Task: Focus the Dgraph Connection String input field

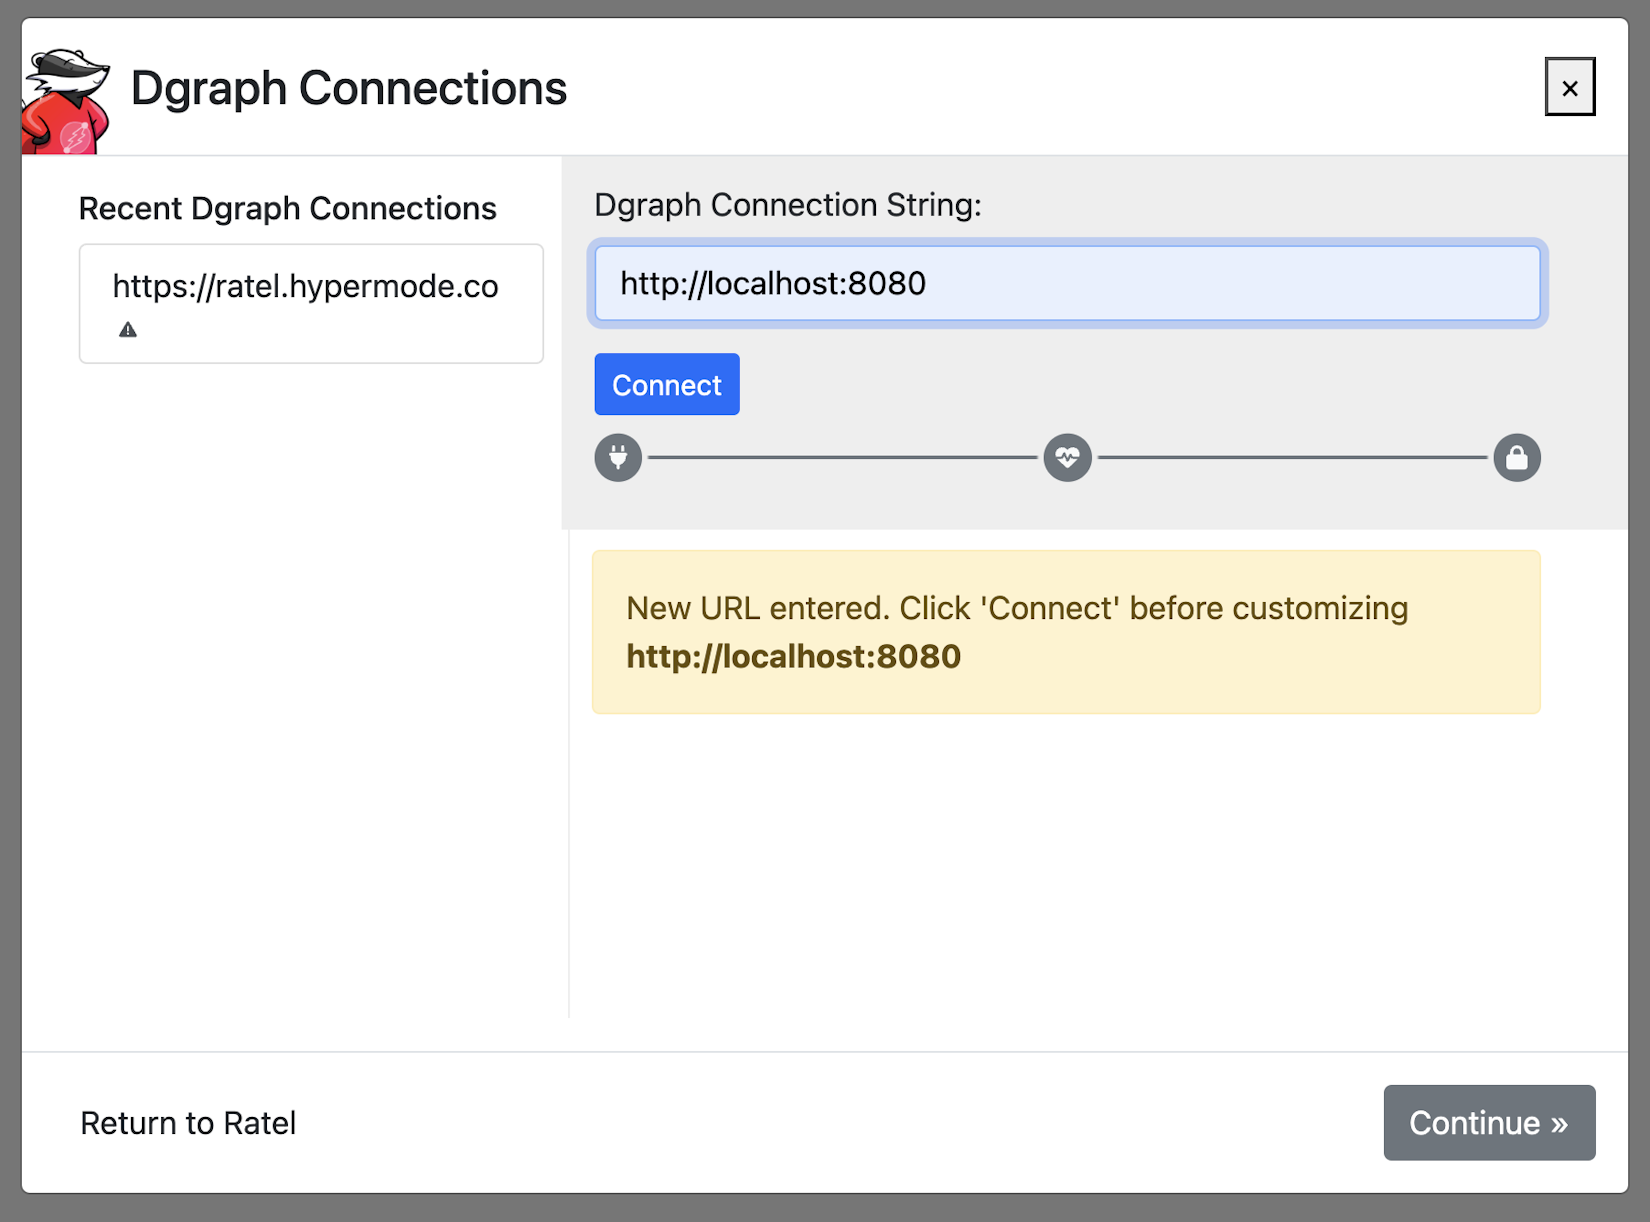Action: pos(1066,283)
